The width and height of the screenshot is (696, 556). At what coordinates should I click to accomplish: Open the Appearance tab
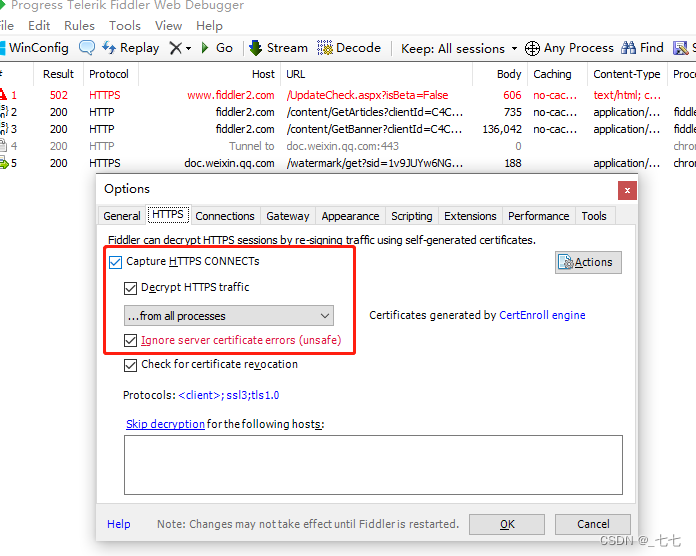point(350,216)
